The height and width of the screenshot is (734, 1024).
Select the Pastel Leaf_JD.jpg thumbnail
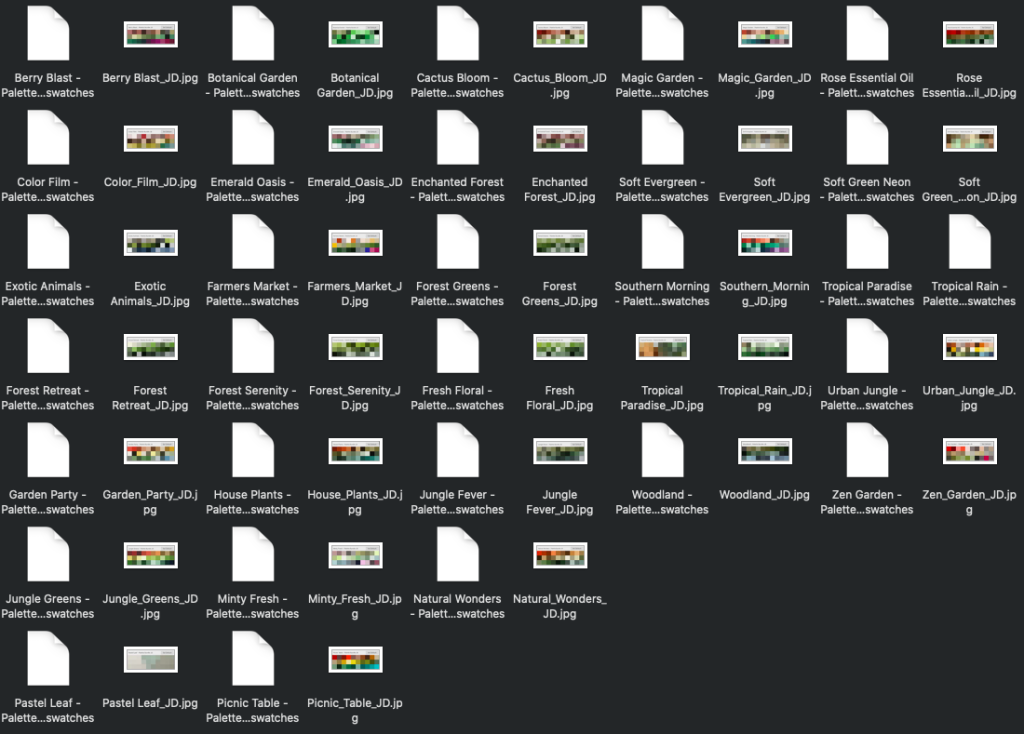pyautogui.click(x=150, y=659)
